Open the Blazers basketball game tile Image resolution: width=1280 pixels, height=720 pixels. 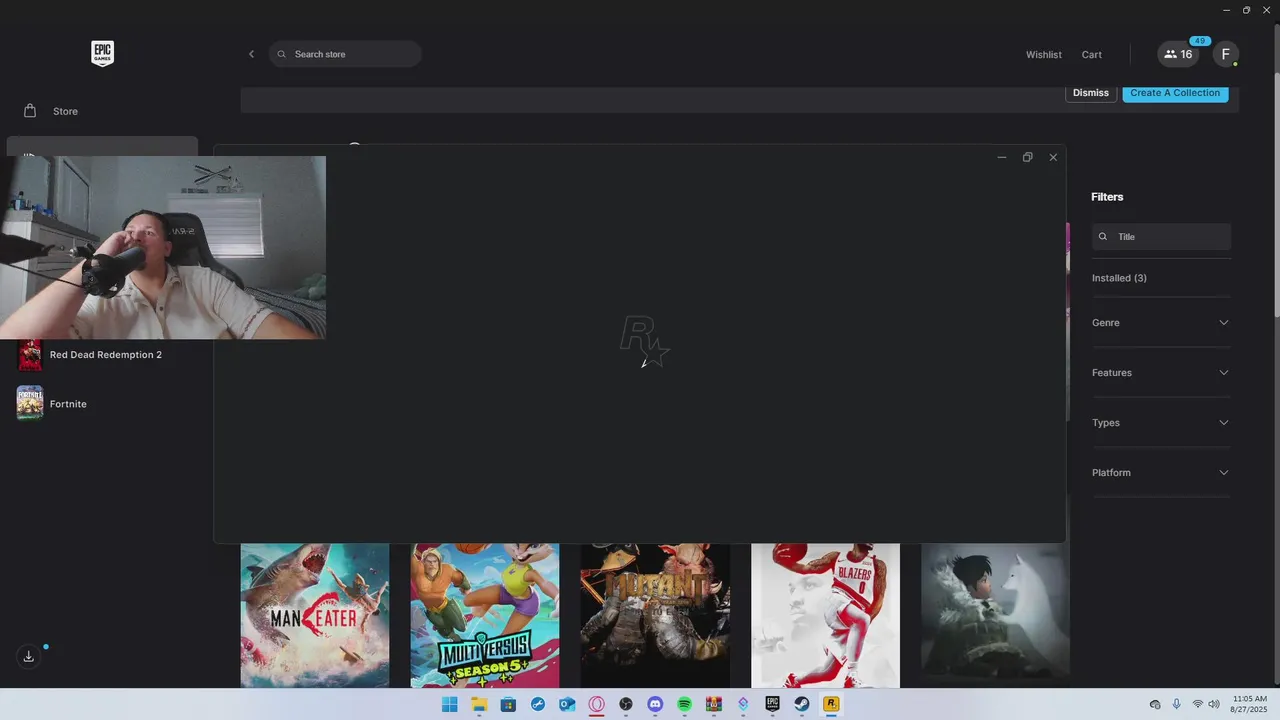coord(825,615)
